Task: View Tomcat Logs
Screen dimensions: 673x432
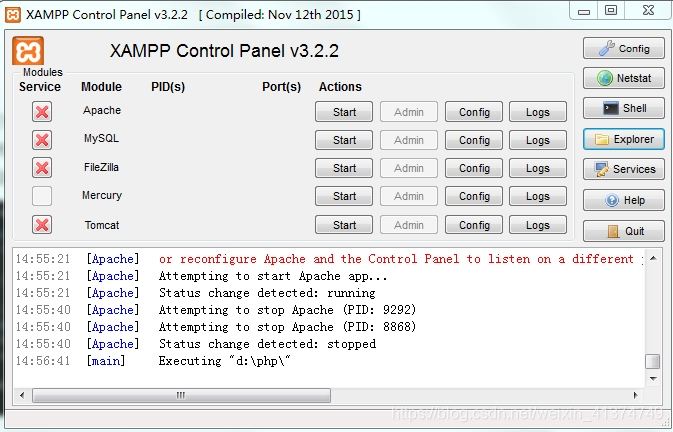Action: coord(538,225)
